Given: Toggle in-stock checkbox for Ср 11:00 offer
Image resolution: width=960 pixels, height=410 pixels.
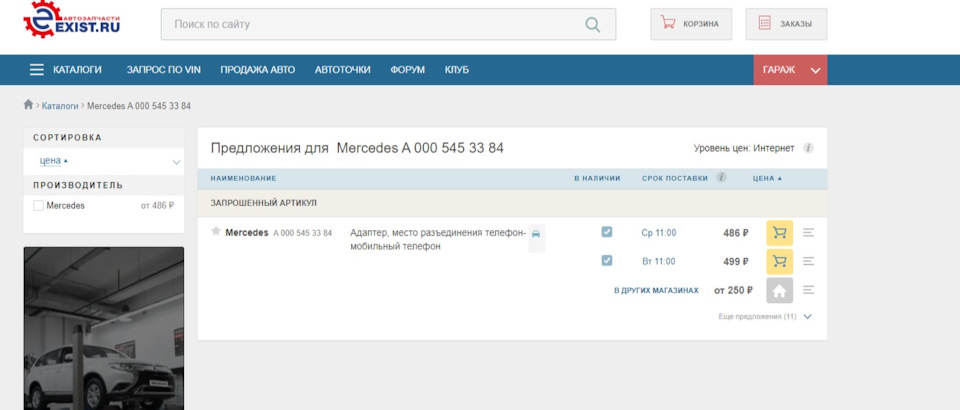Looking at the screenshot, I should [607, 232].
